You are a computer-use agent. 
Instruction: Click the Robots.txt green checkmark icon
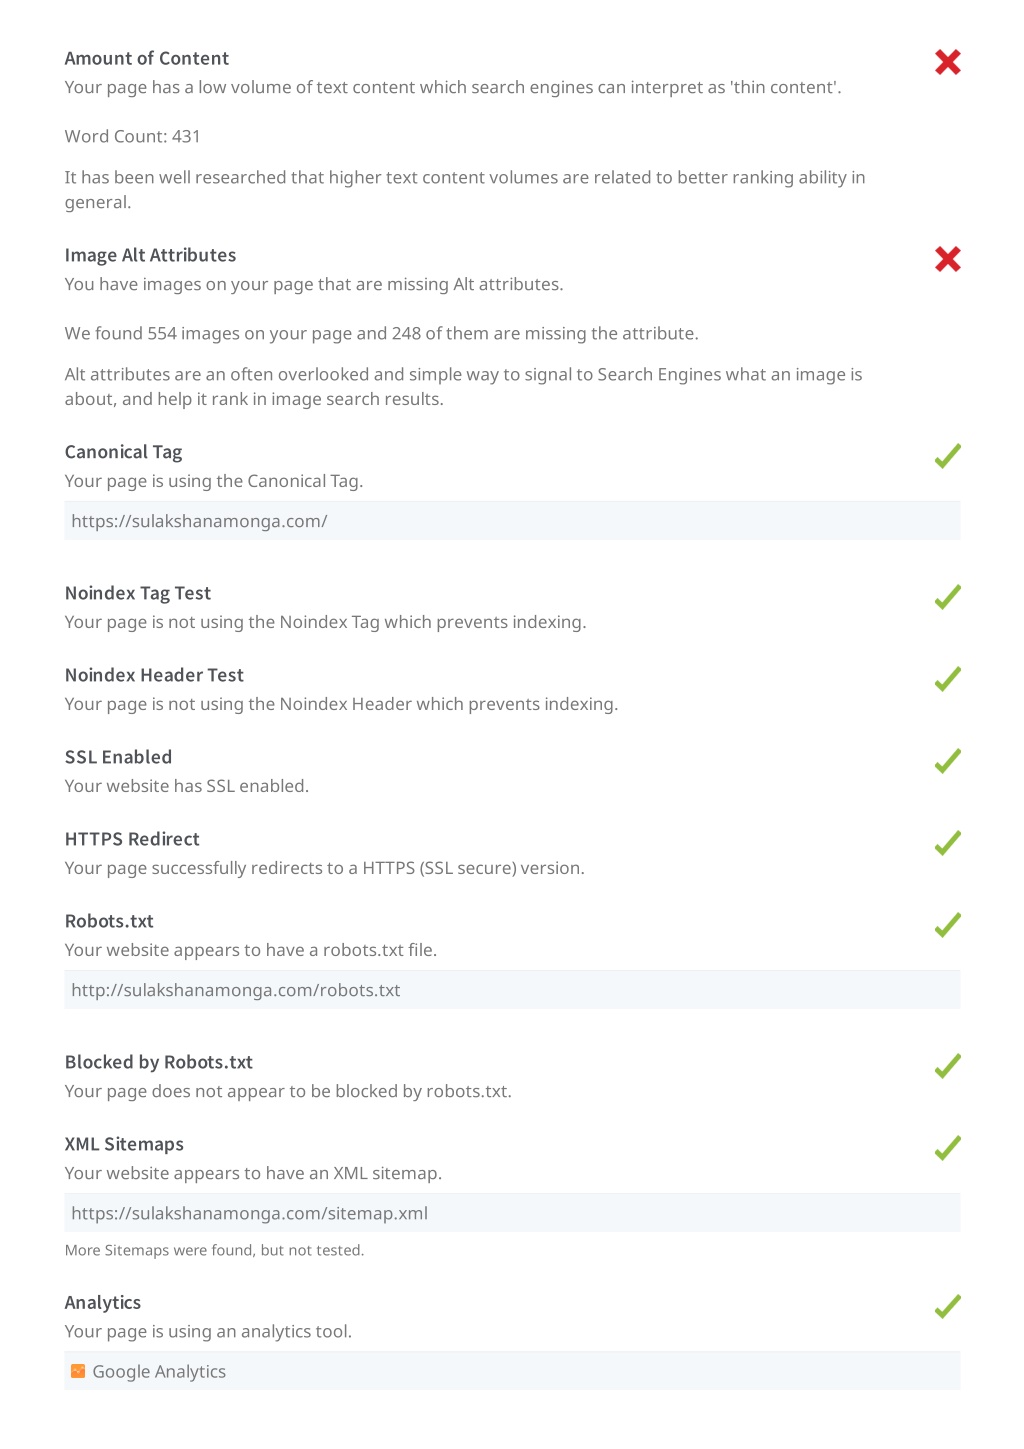pyautogui.click(x=947, y=925)
